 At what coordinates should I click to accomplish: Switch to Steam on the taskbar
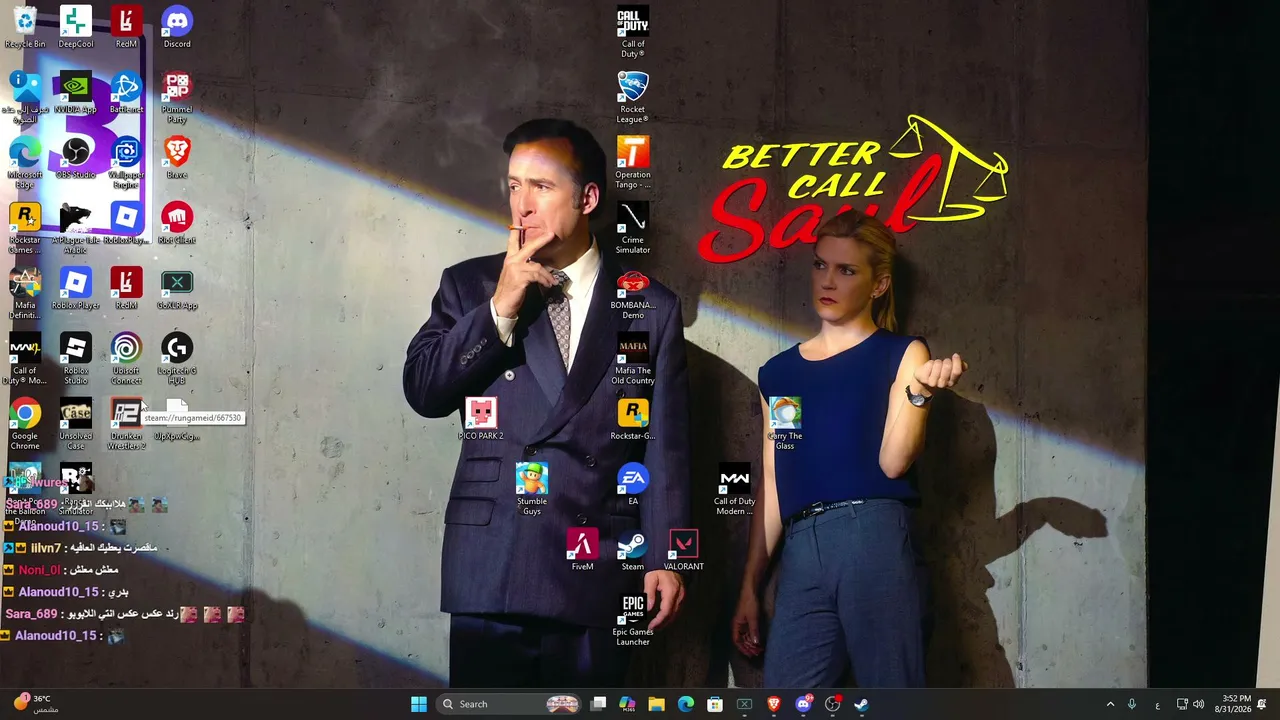pos(861,704)
